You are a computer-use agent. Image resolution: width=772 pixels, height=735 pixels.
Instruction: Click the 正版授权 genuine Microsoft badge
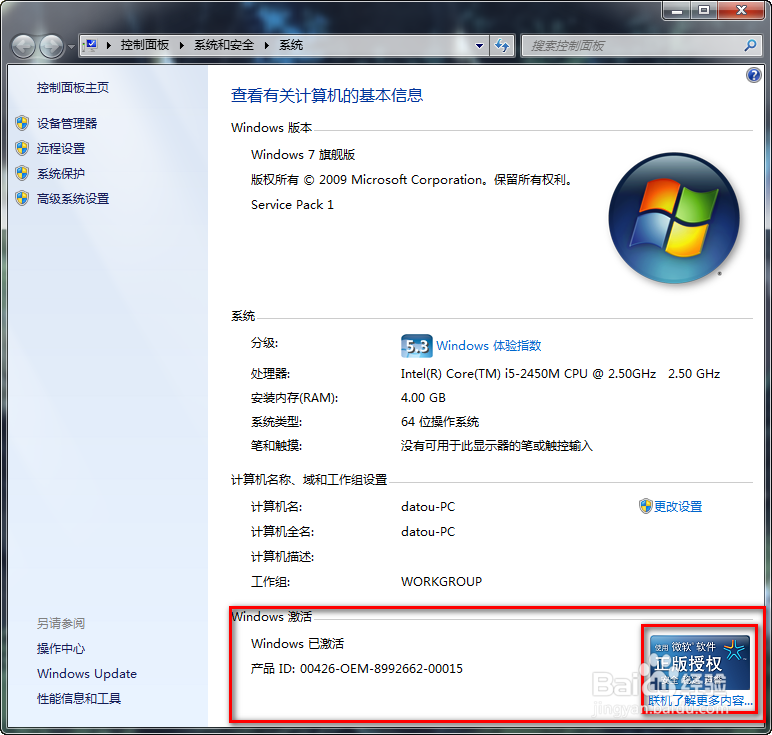point(700,663)
